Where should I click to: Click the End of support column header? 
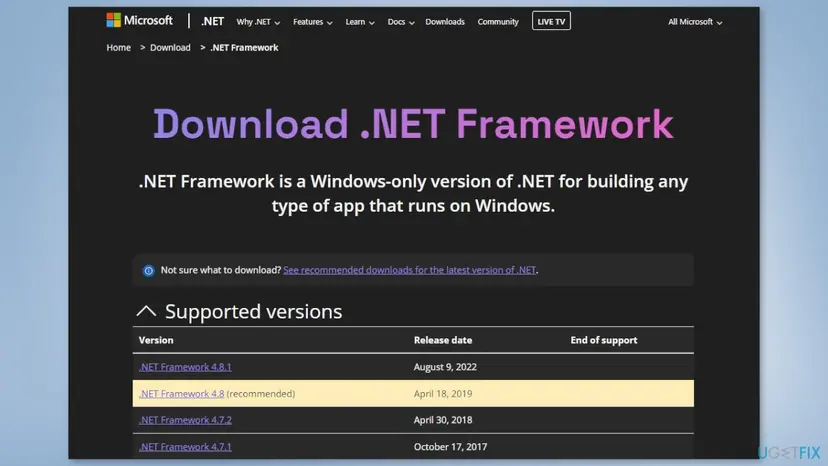point(604,340)
